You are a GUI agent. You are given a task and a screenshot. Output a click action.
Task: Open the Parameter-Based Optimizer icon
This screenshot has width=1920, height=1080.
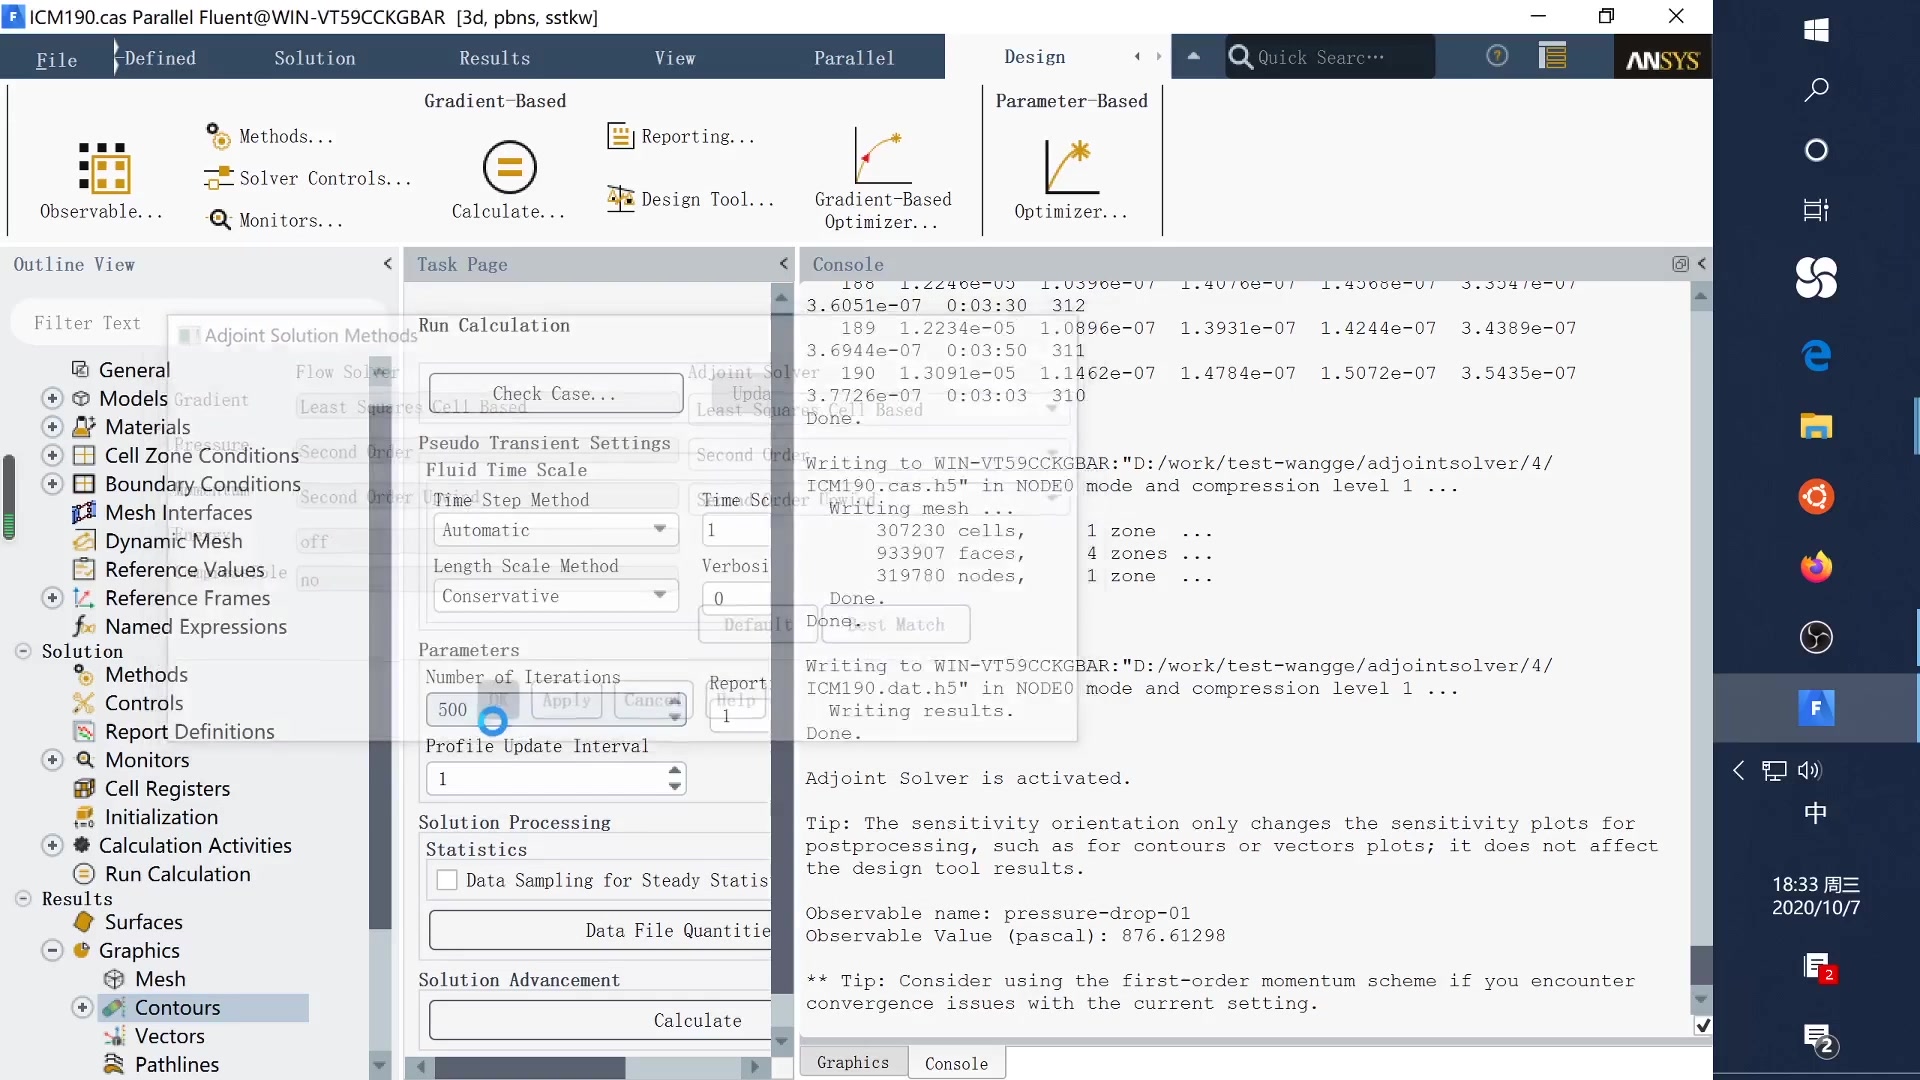pyautogui.click(x=1071, y=166)
